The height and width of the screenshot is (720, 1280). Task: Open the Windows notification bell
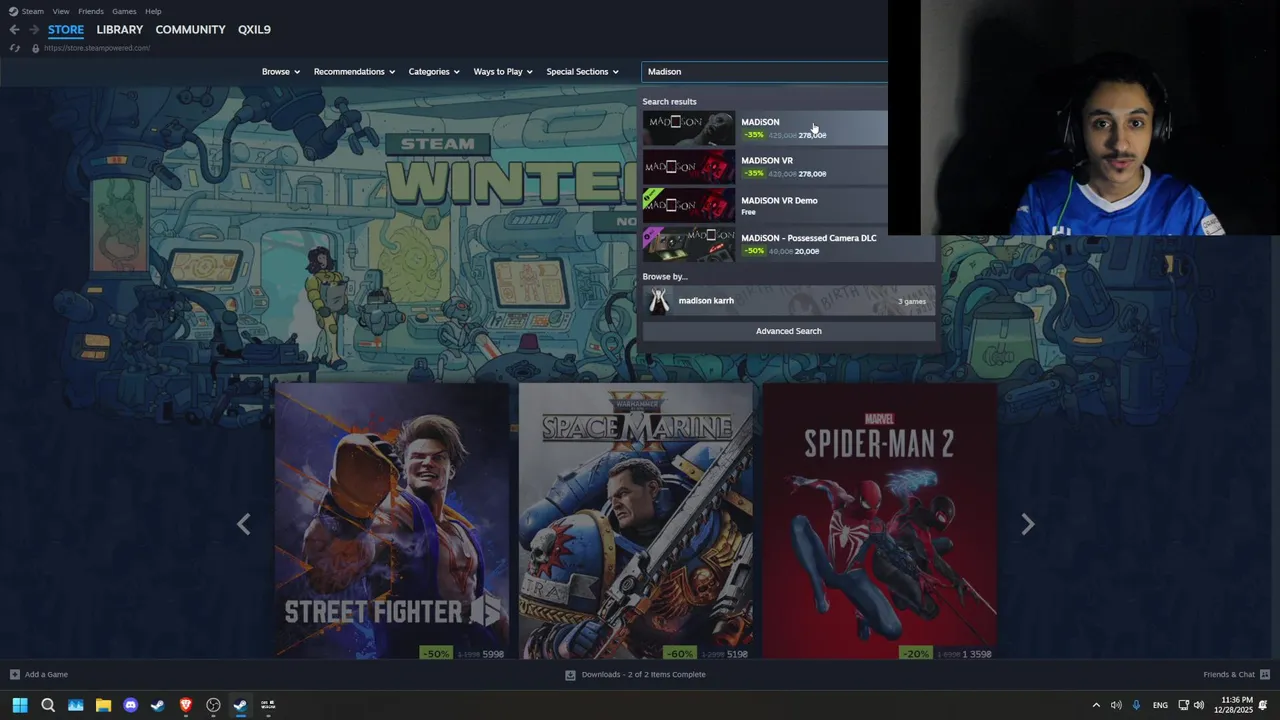pyautogui.click(x=1263, y=705)
